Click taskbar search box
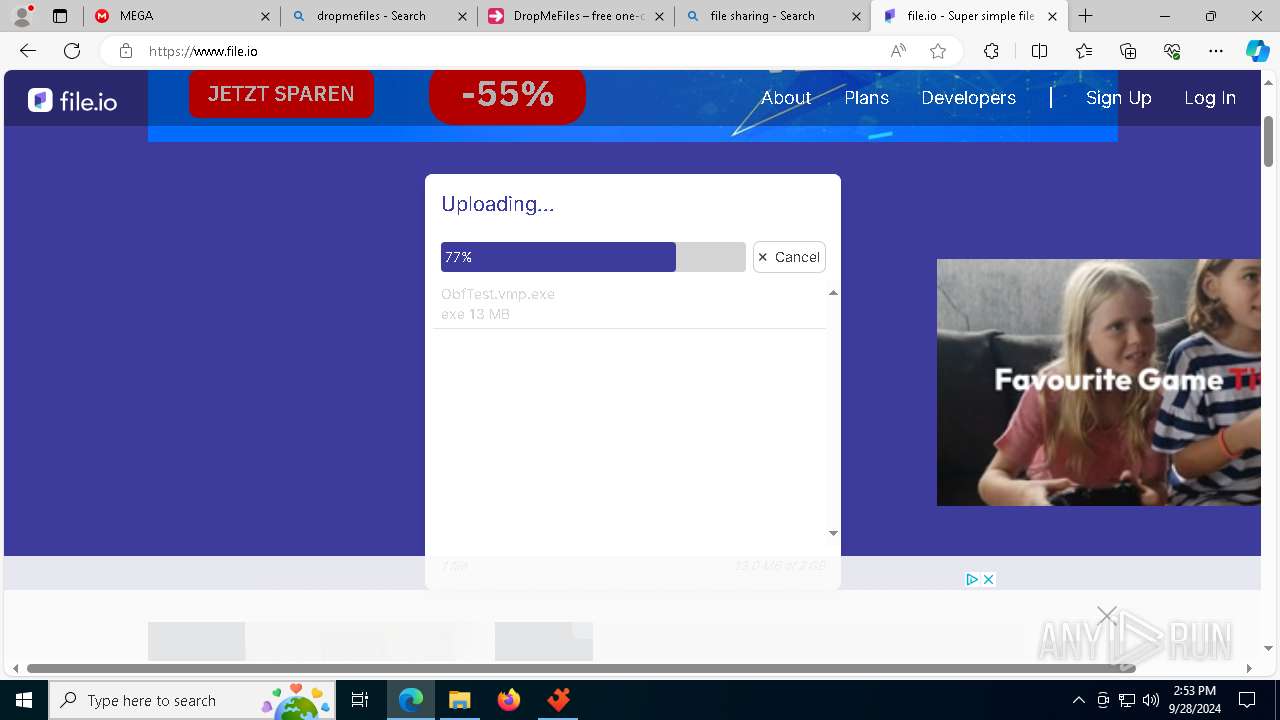Image resolution: width=1280 pixels, height=720 pixels. (193, 700)
